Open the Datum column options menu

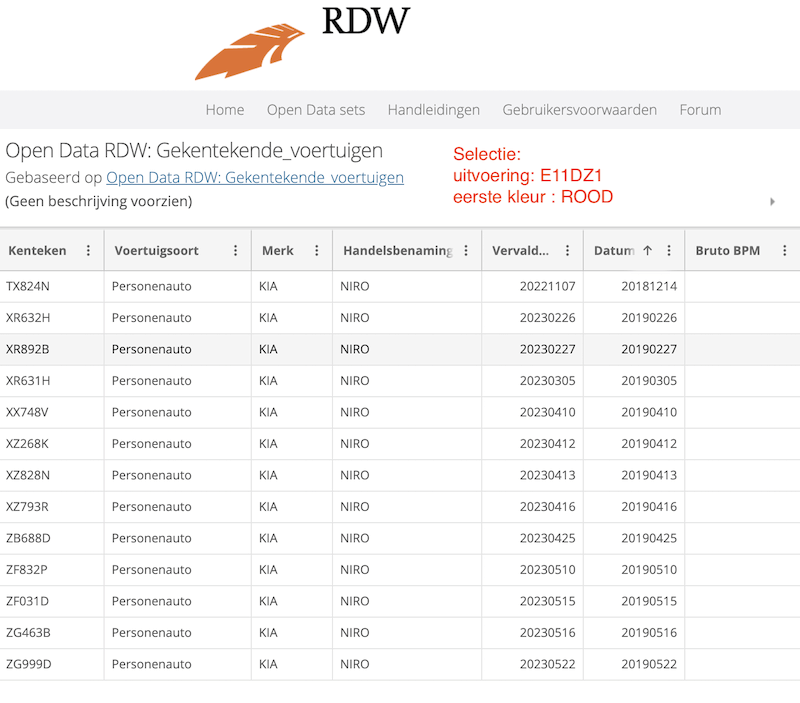tap(669, 250)
